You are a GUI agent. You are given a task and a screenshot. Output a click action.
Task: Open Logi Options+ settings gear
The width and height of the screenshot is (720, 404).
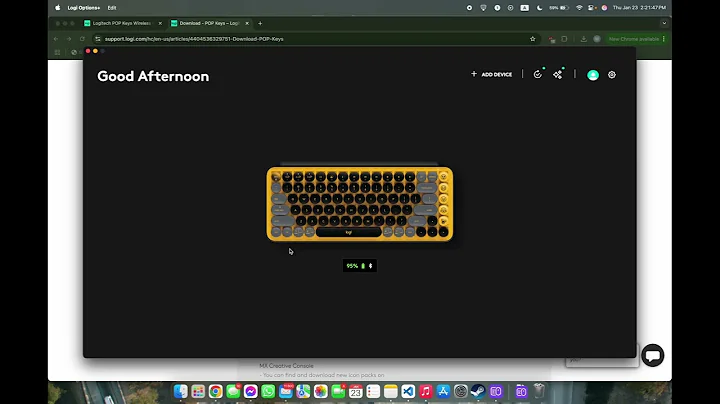pyautogui.click(x=612, y=75)
